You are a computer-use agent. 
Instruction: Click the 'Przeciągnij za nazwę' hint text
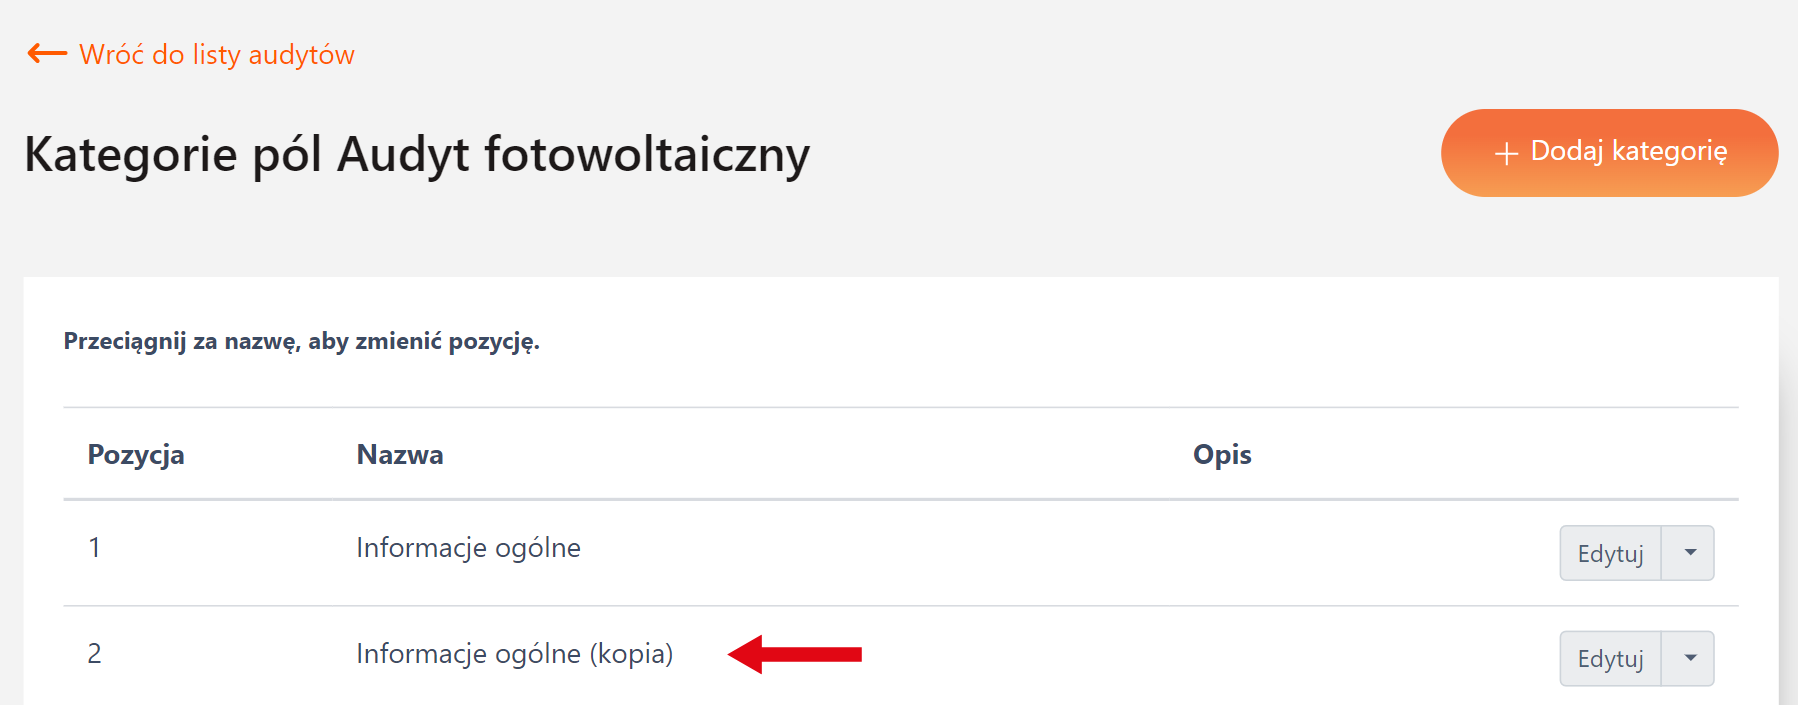click(301, 342)
